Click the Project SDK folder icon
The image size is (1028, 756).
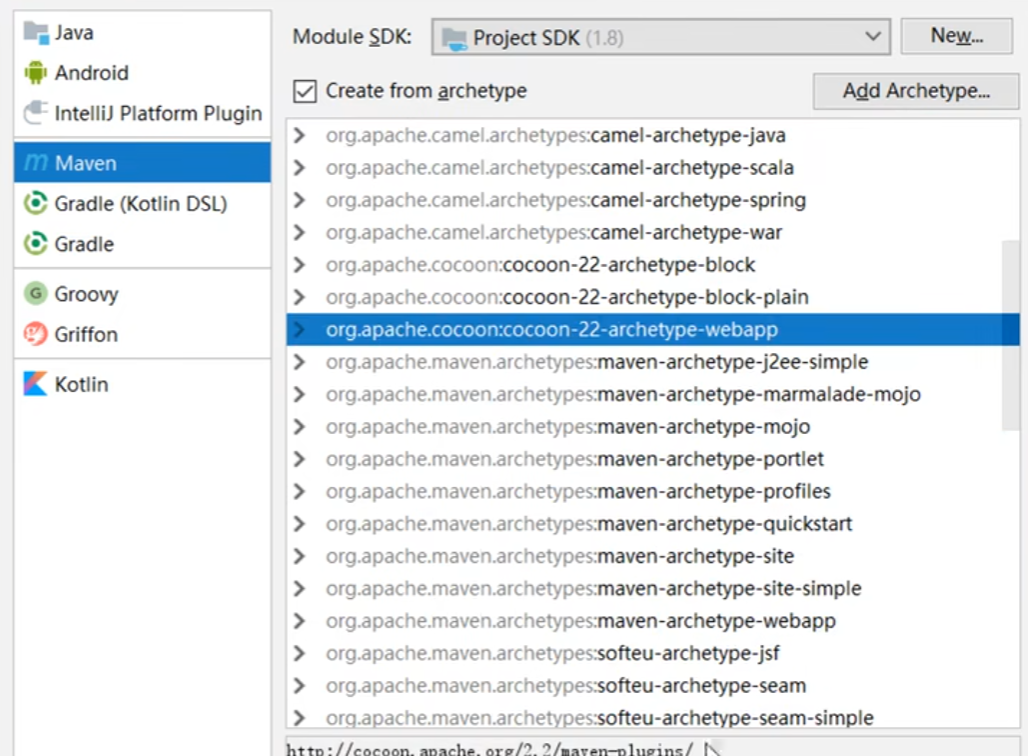tap(454, 38)
